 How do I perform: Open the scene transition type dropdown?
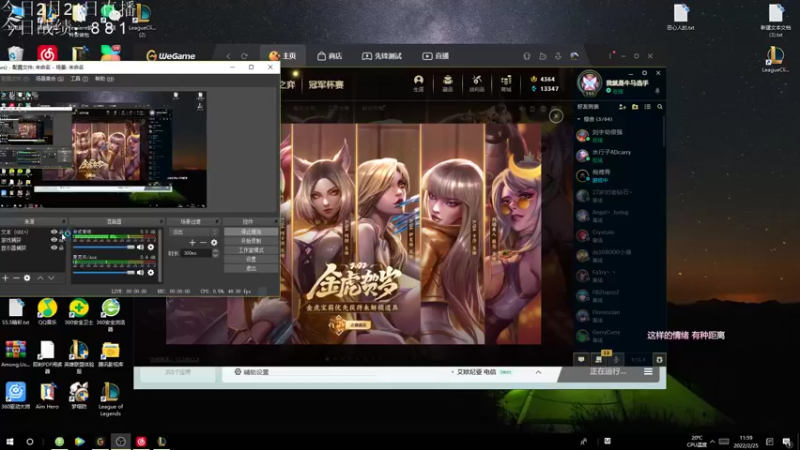click(x=194, y=232)
